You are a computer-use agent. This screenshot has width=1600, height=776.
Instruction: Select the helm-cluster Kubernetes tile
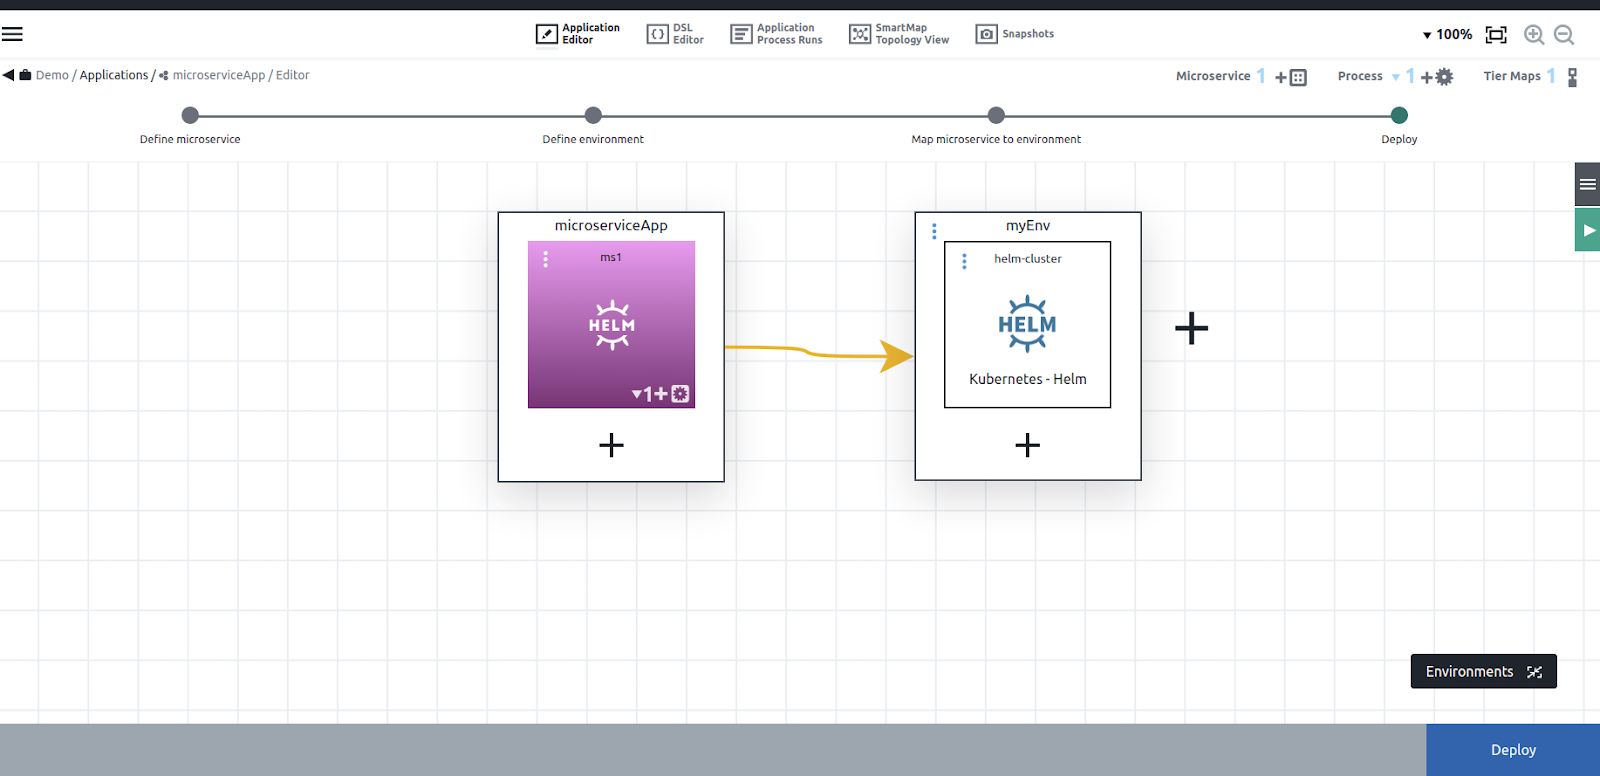coord(1027,324)
